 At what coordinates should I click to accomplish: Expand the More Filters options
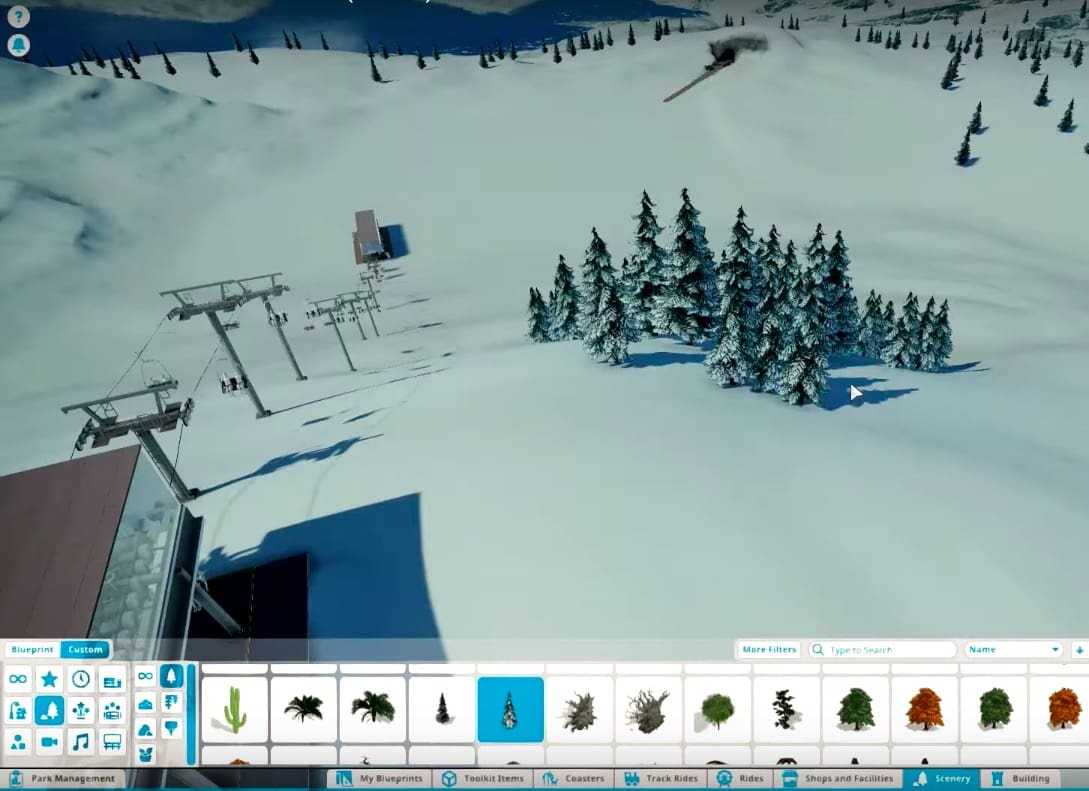click(768, 650)
